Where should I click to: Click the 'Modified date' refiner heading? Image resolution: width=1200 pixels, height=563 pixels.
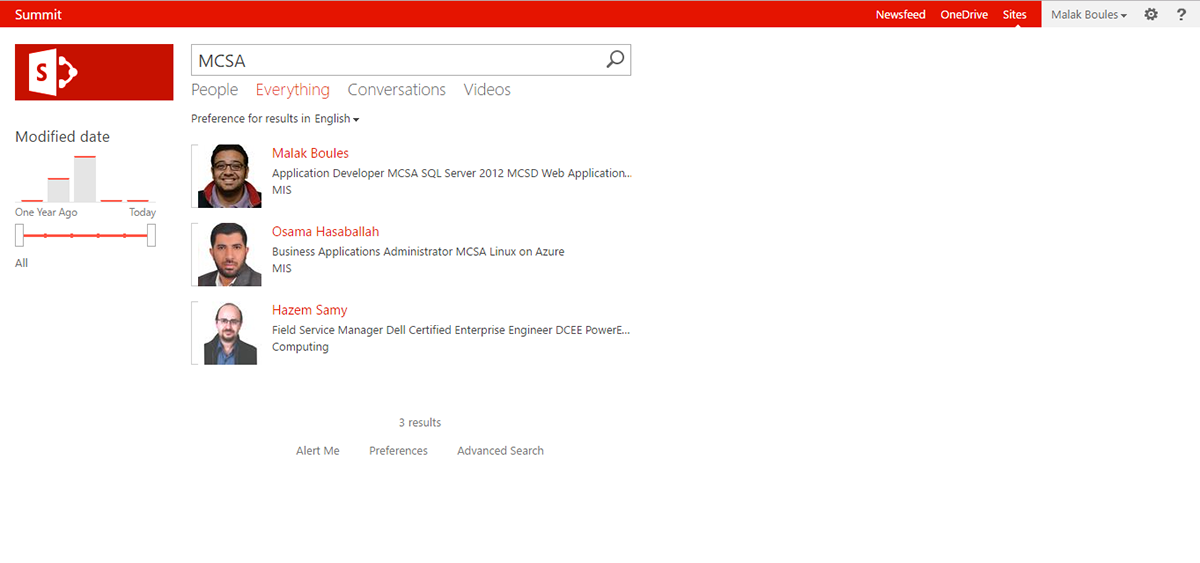(x=62, y=137)
